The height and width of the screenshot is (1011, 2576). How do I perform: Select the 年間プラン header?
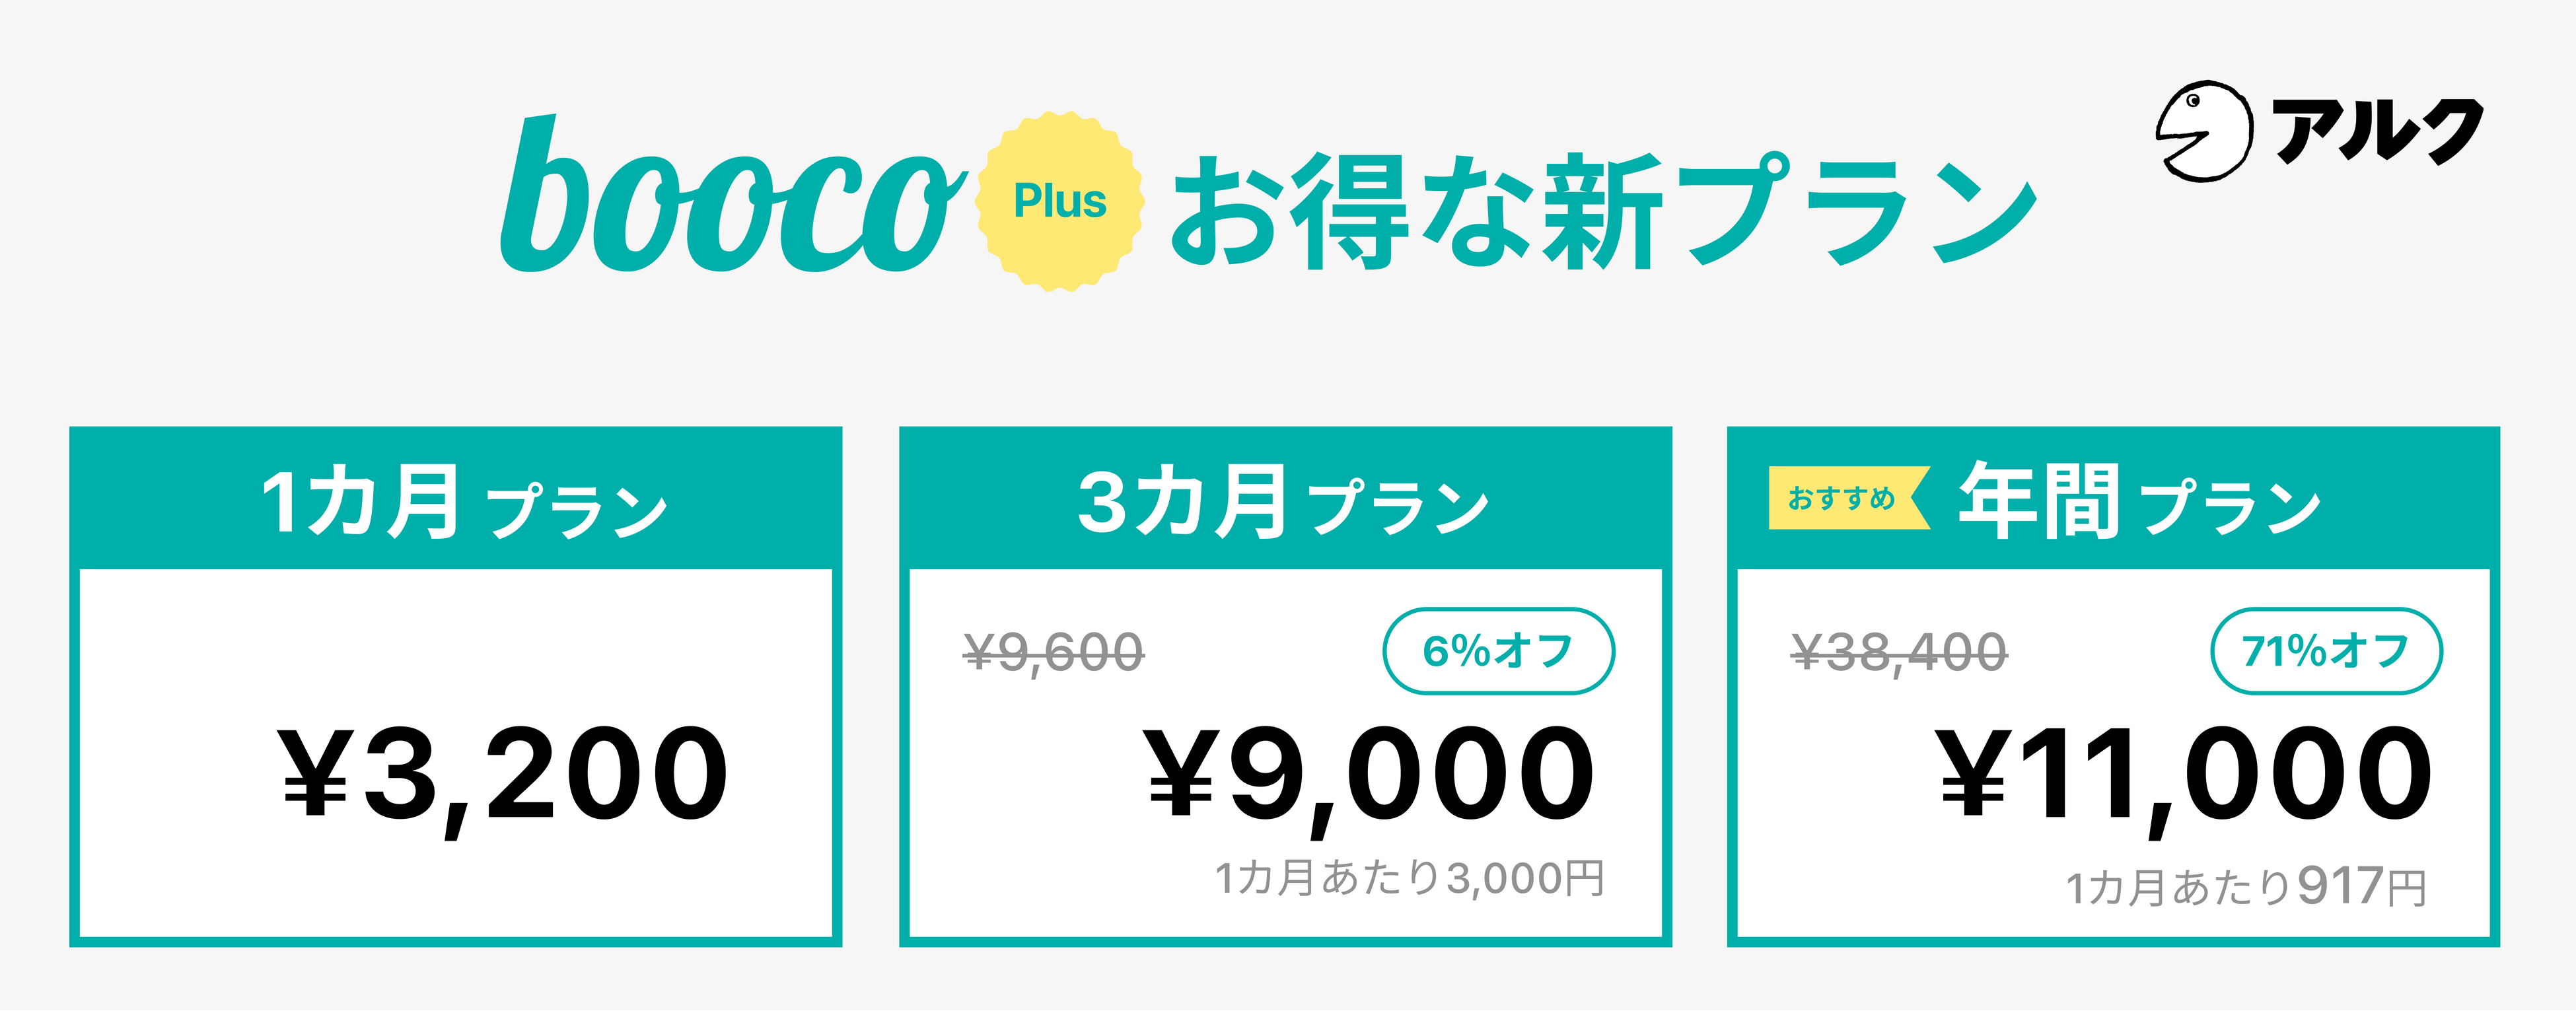click(x=2140, y=502)
